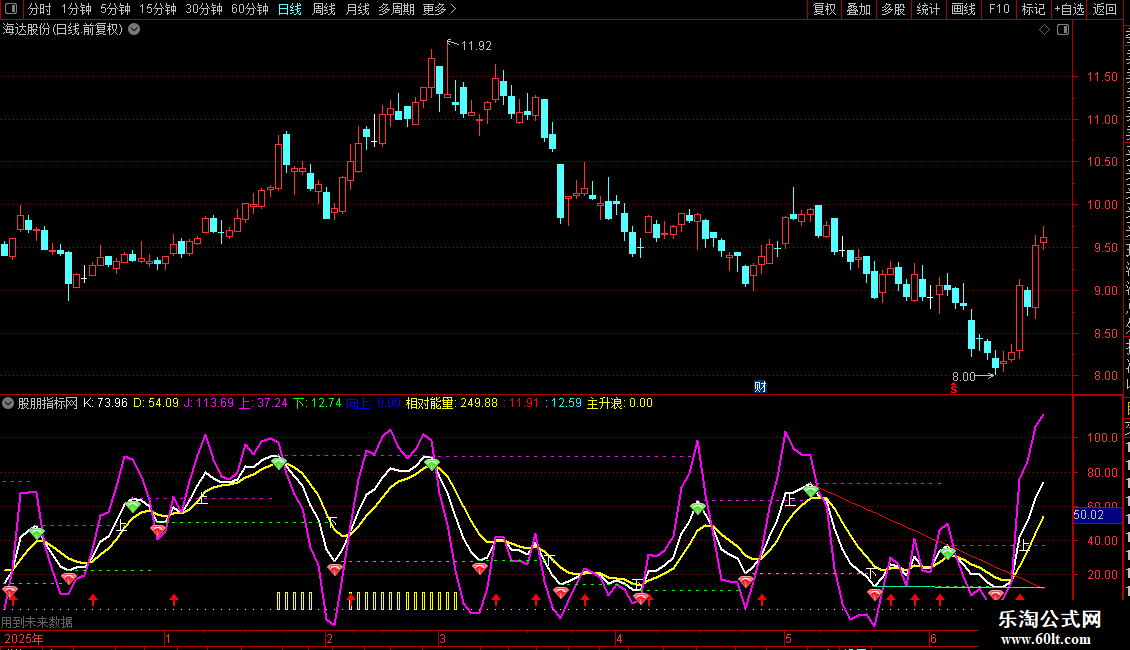Open the 多周期 multi-period view
This screenshot has width=1130, height=650.
click(396, 9)
